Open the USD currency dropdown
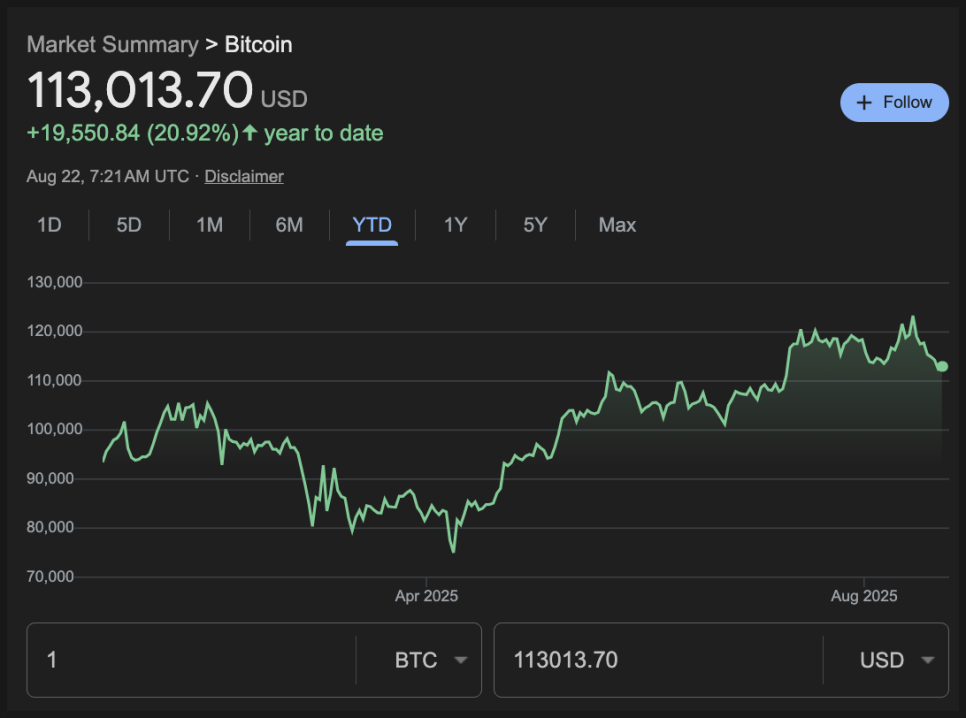The width and height of the screenshot is (966, 718). [896, 660]
